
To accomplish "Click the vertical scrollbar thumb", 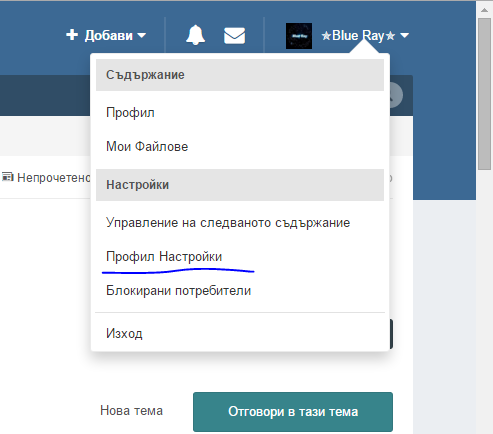I will pyautogui.click(x=484, y=94).
